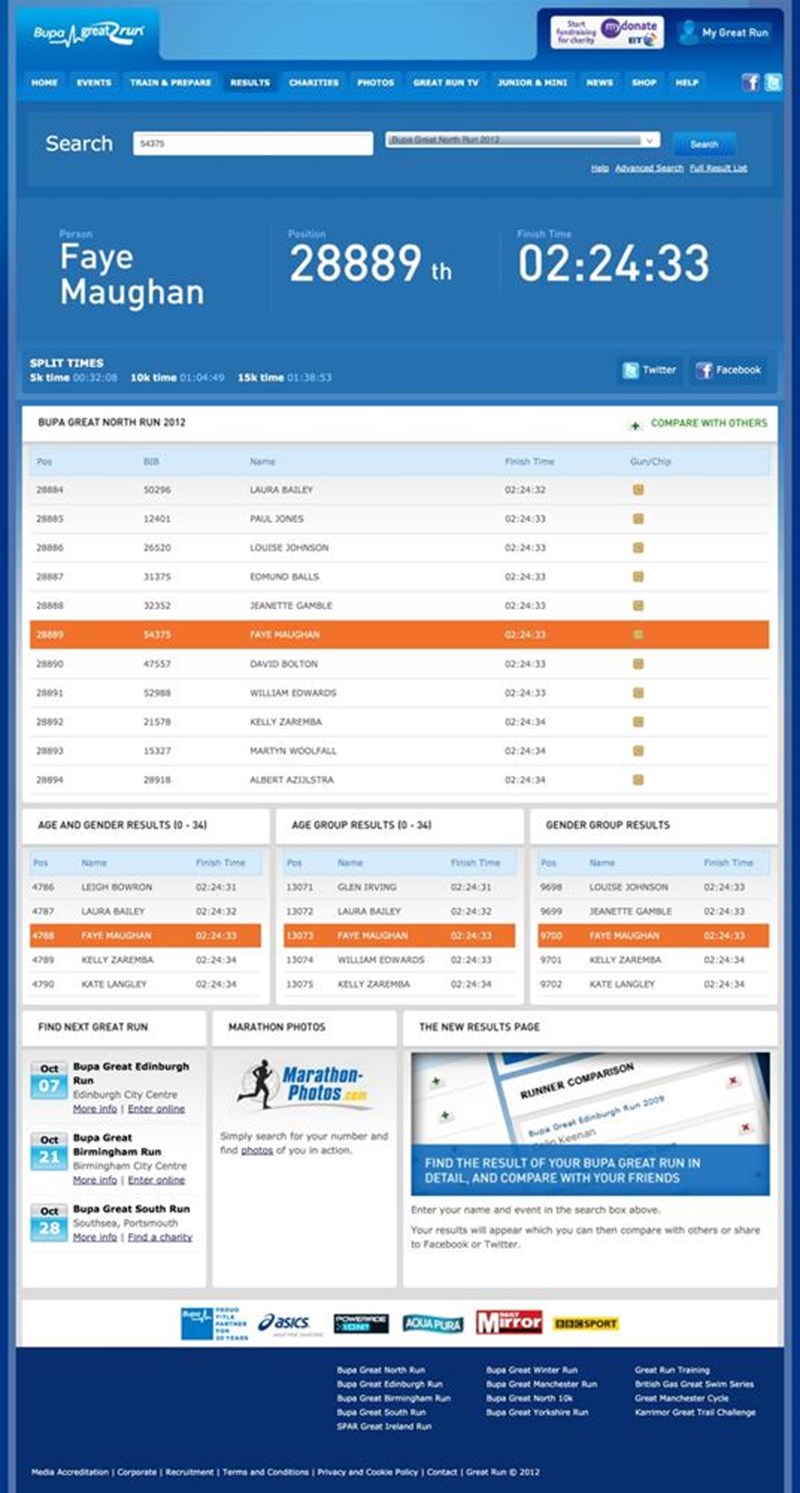Image resolution: width=800 pixels, height=1493 pixels.
Task: Open the Media Accreditation footer link
Action: (x=71, y=1472)
